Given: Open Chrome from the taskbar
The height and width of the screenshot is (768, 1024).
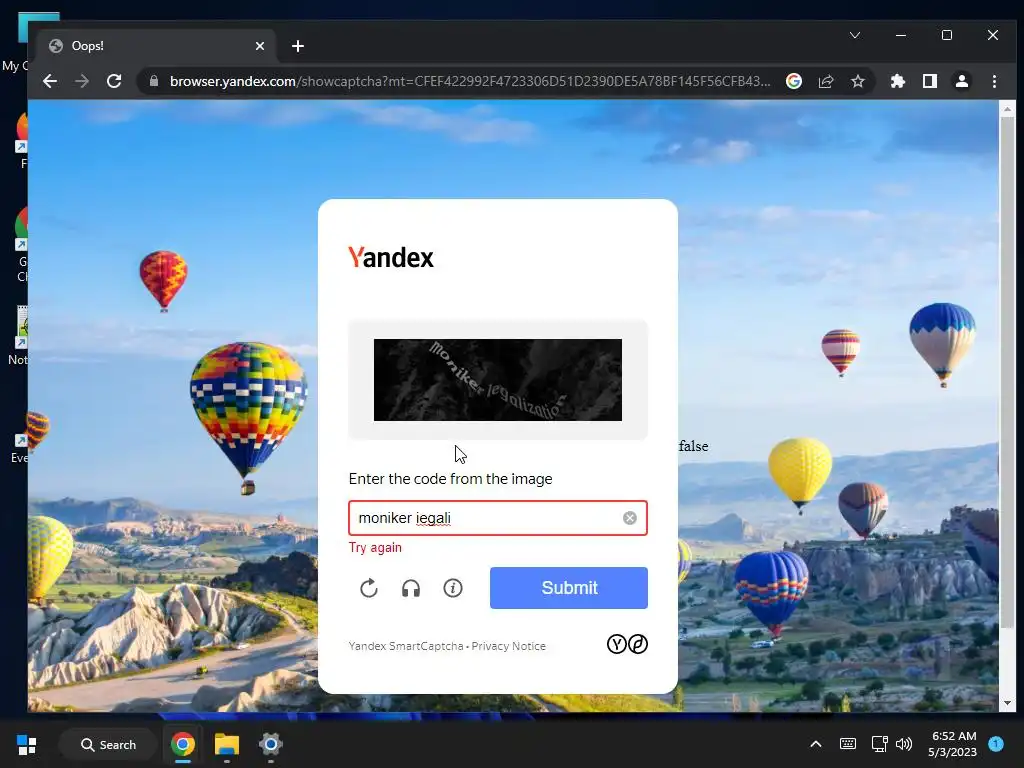Looking at the screenshot, I should (x=183, y=744).
